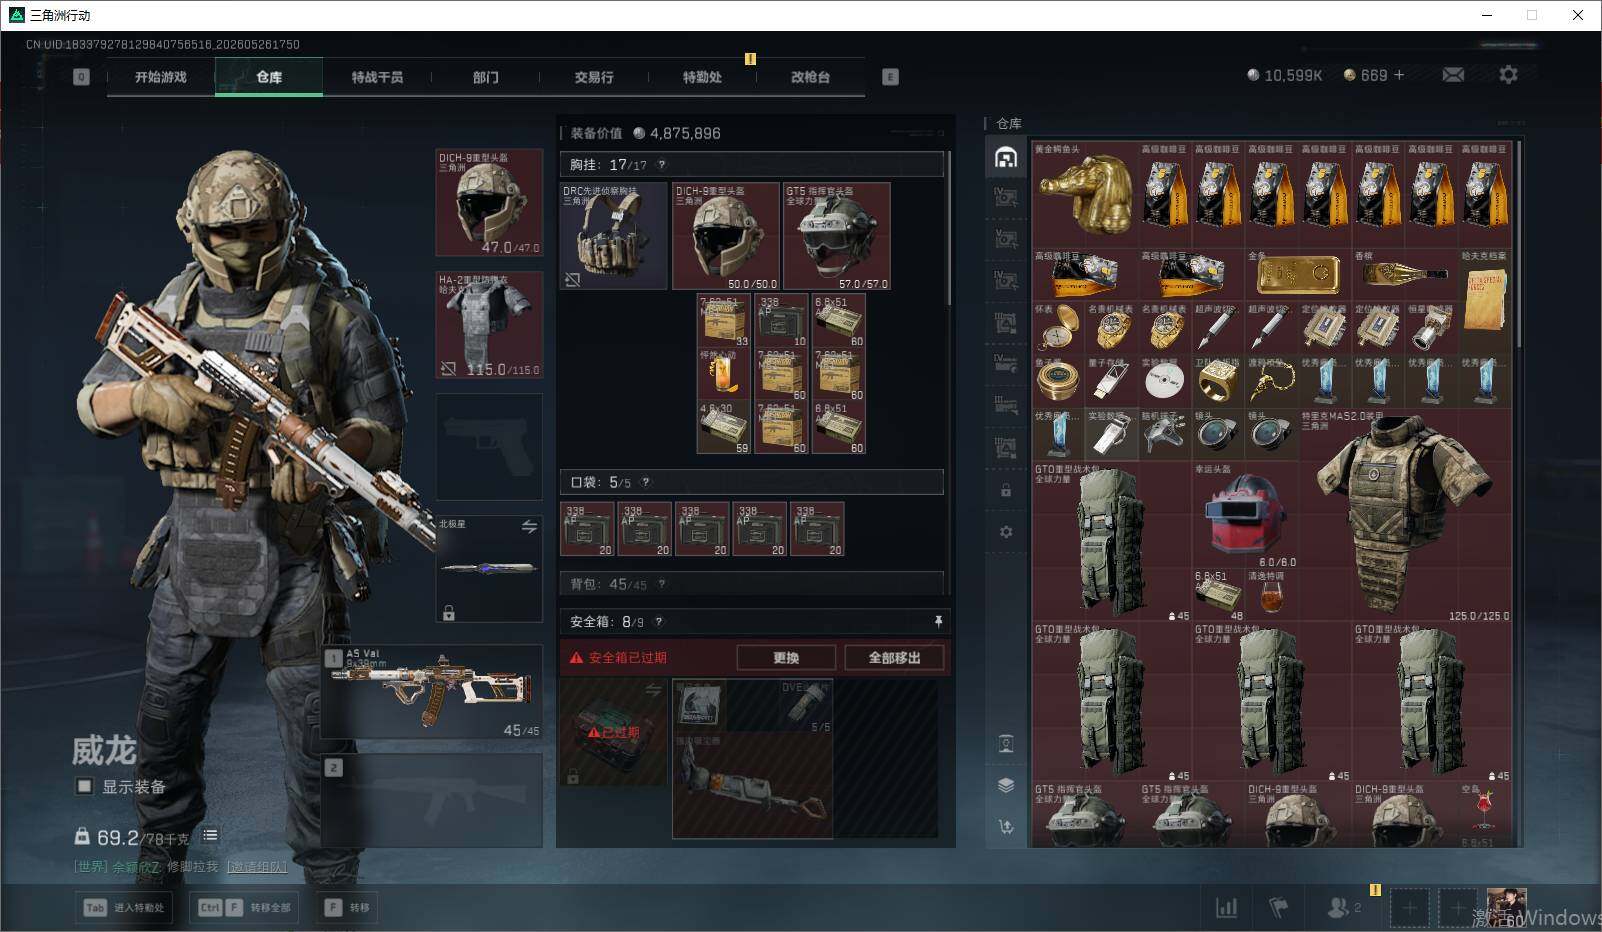This screenshot has height=932, width=1602.
Task: Open the friends icon showing 2
Action: click(x=1343, y=907)
